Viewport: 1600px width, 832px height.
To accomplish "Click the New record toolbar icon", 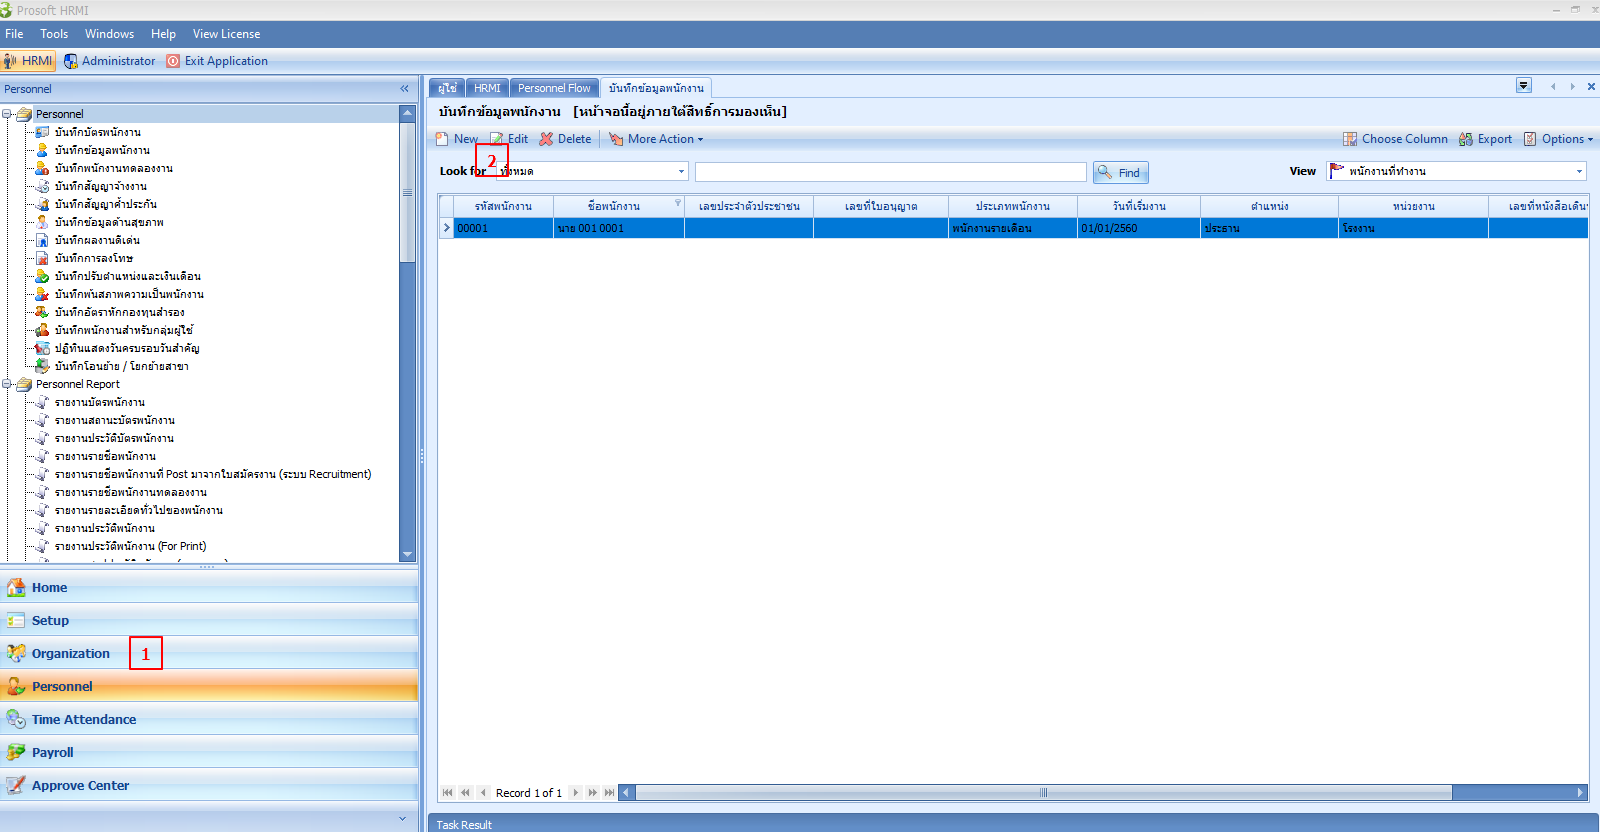I will (442, 139).
